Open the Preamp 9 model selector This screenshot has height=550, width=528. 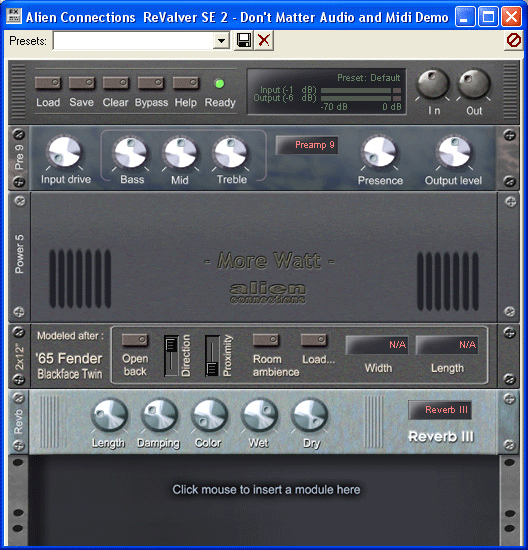point(307,145)
